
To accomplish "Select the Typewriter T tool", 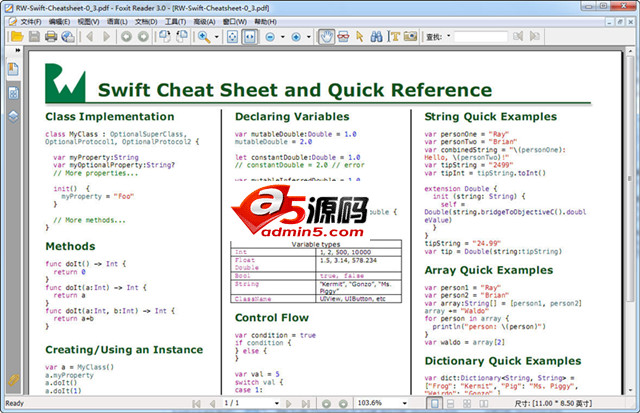I will click(394, 37).
